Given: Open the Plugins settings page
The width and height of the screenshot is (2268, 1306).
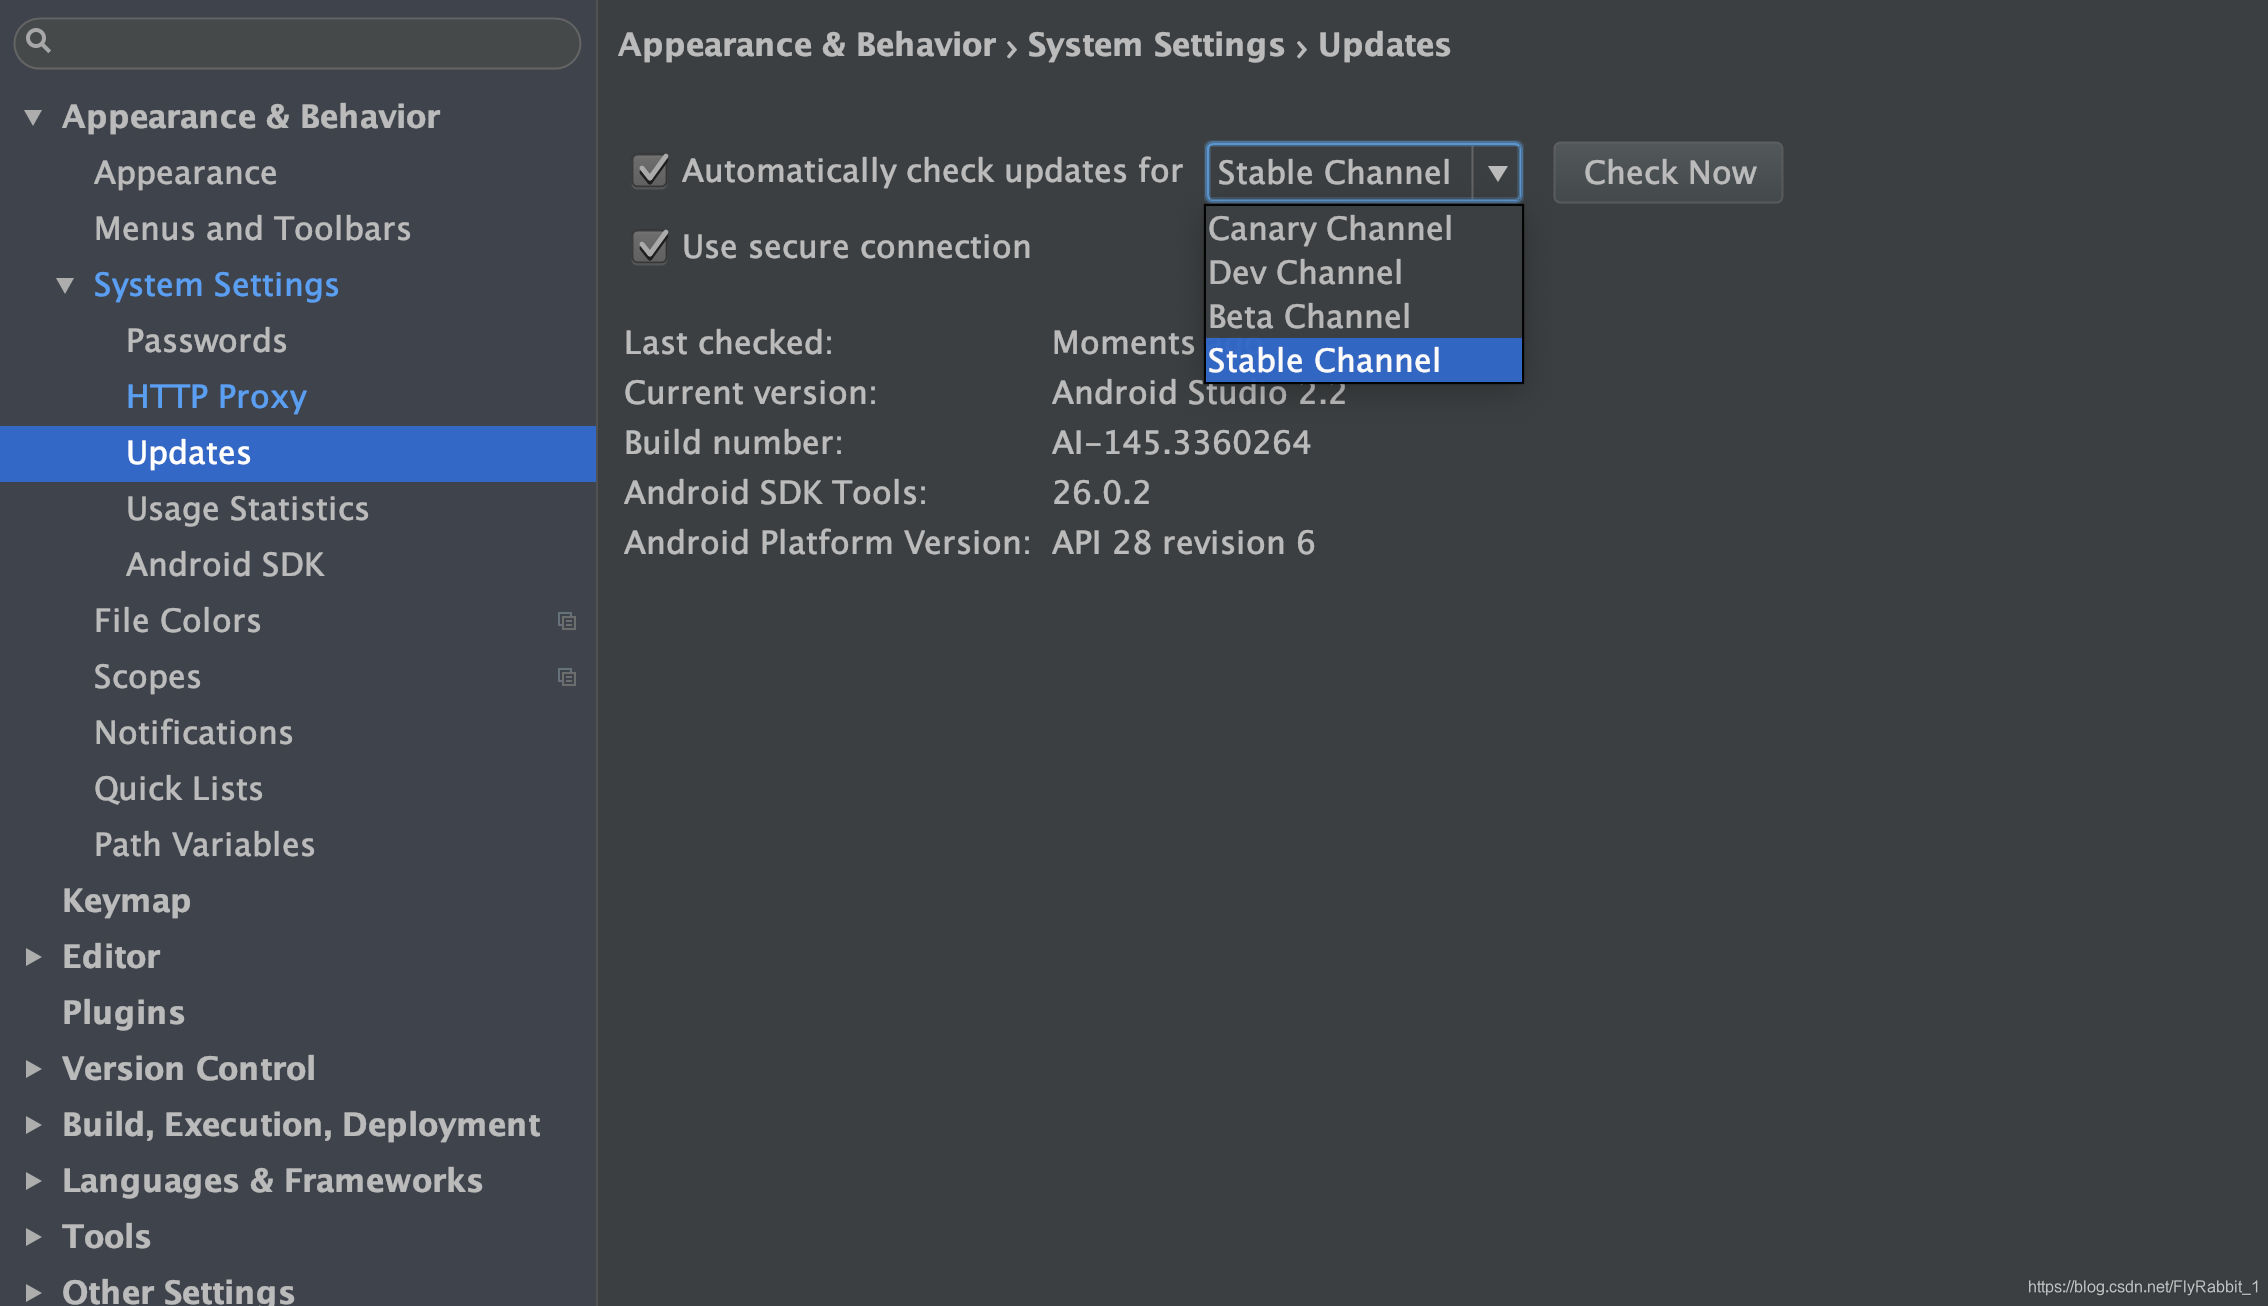Looking at the screenshot, I should click(123, 1013).
